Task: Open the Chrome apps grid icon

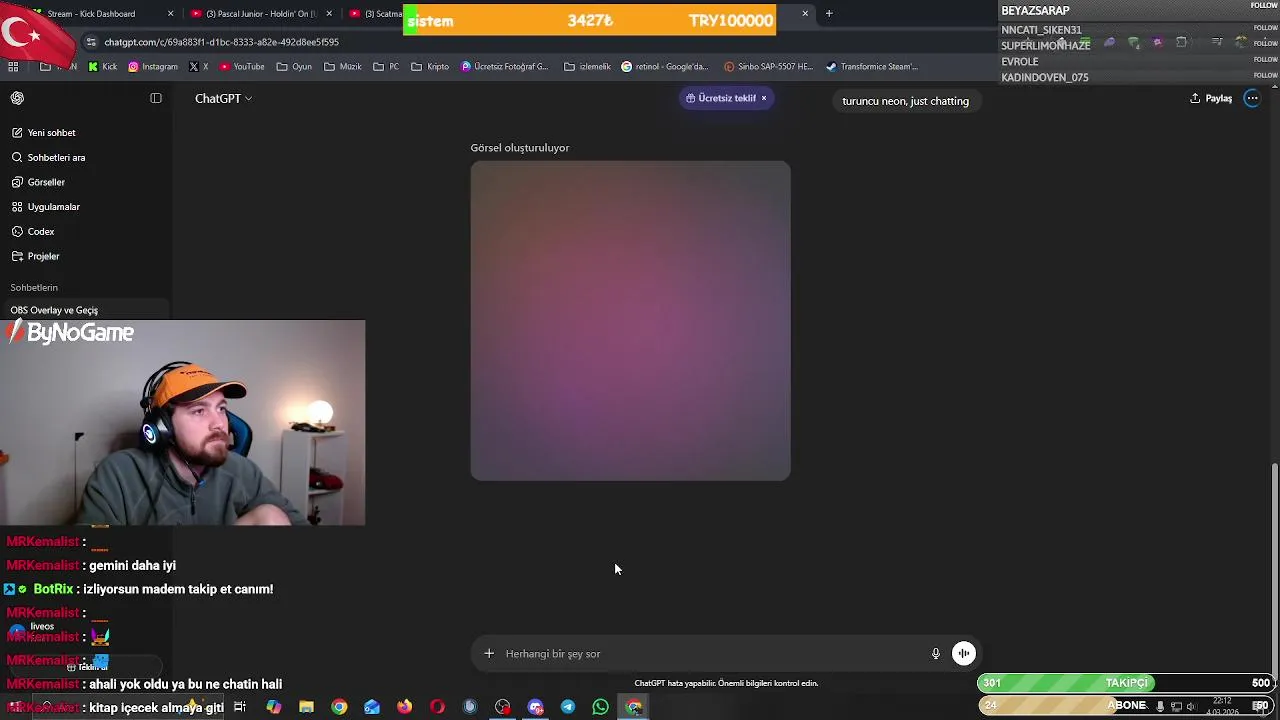Action: tap(13, 67)
